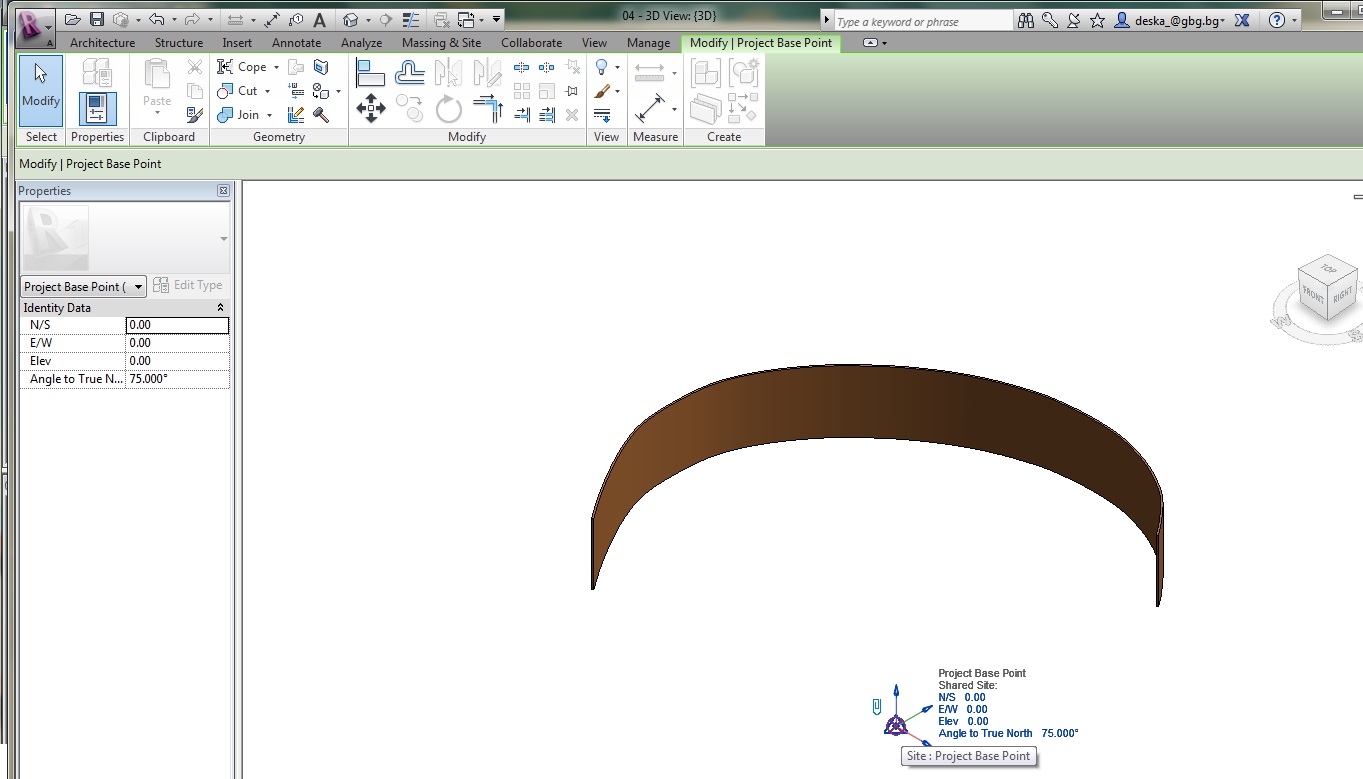This screenshot has height=779, width=1363.
Task: Click the Demolish hammer icon
Action: (x=321, y=115)
